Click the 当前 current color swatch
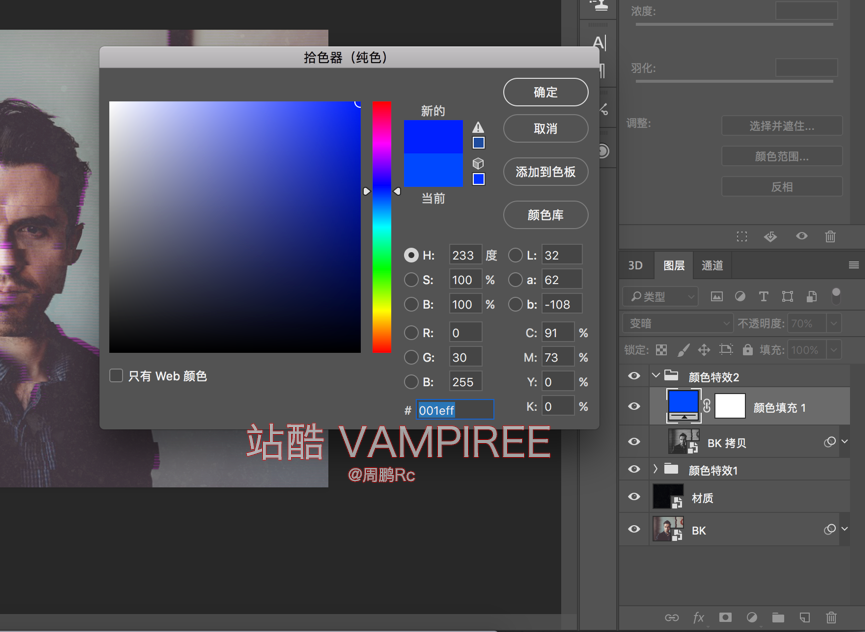Screen dimensions: 865x632 (434, 170)
